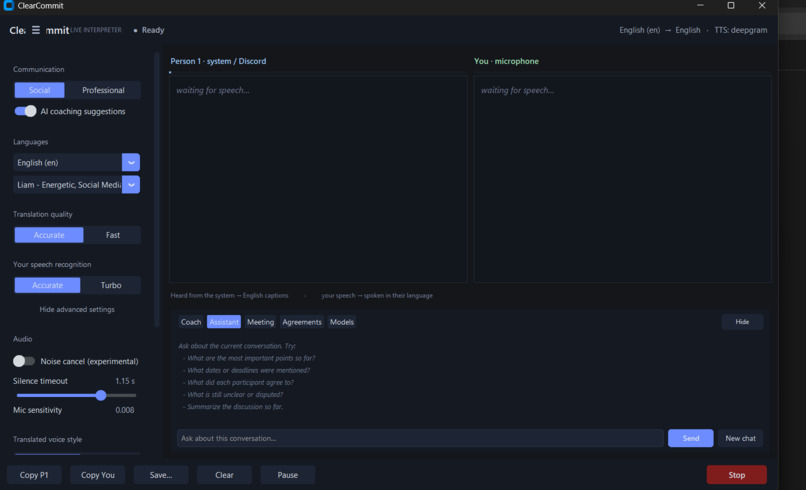Toggle AI coaching suggestions switch

point(25,111)
